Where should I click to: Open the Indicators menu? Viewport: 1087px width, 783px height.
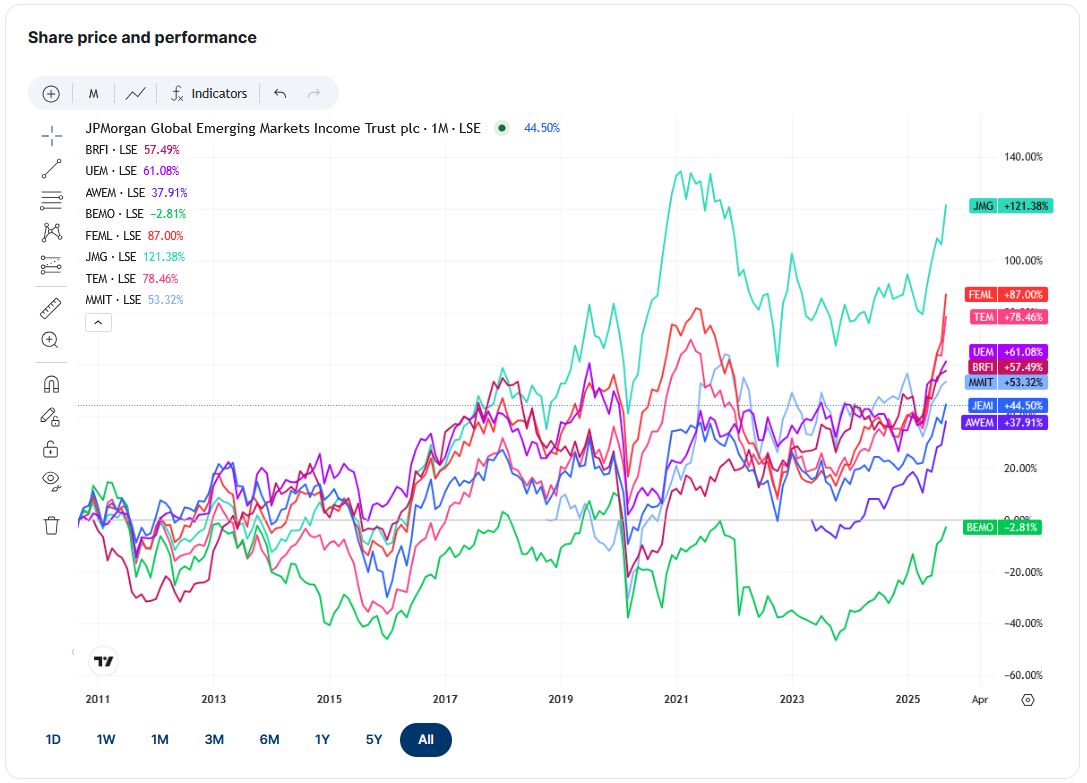209,94
